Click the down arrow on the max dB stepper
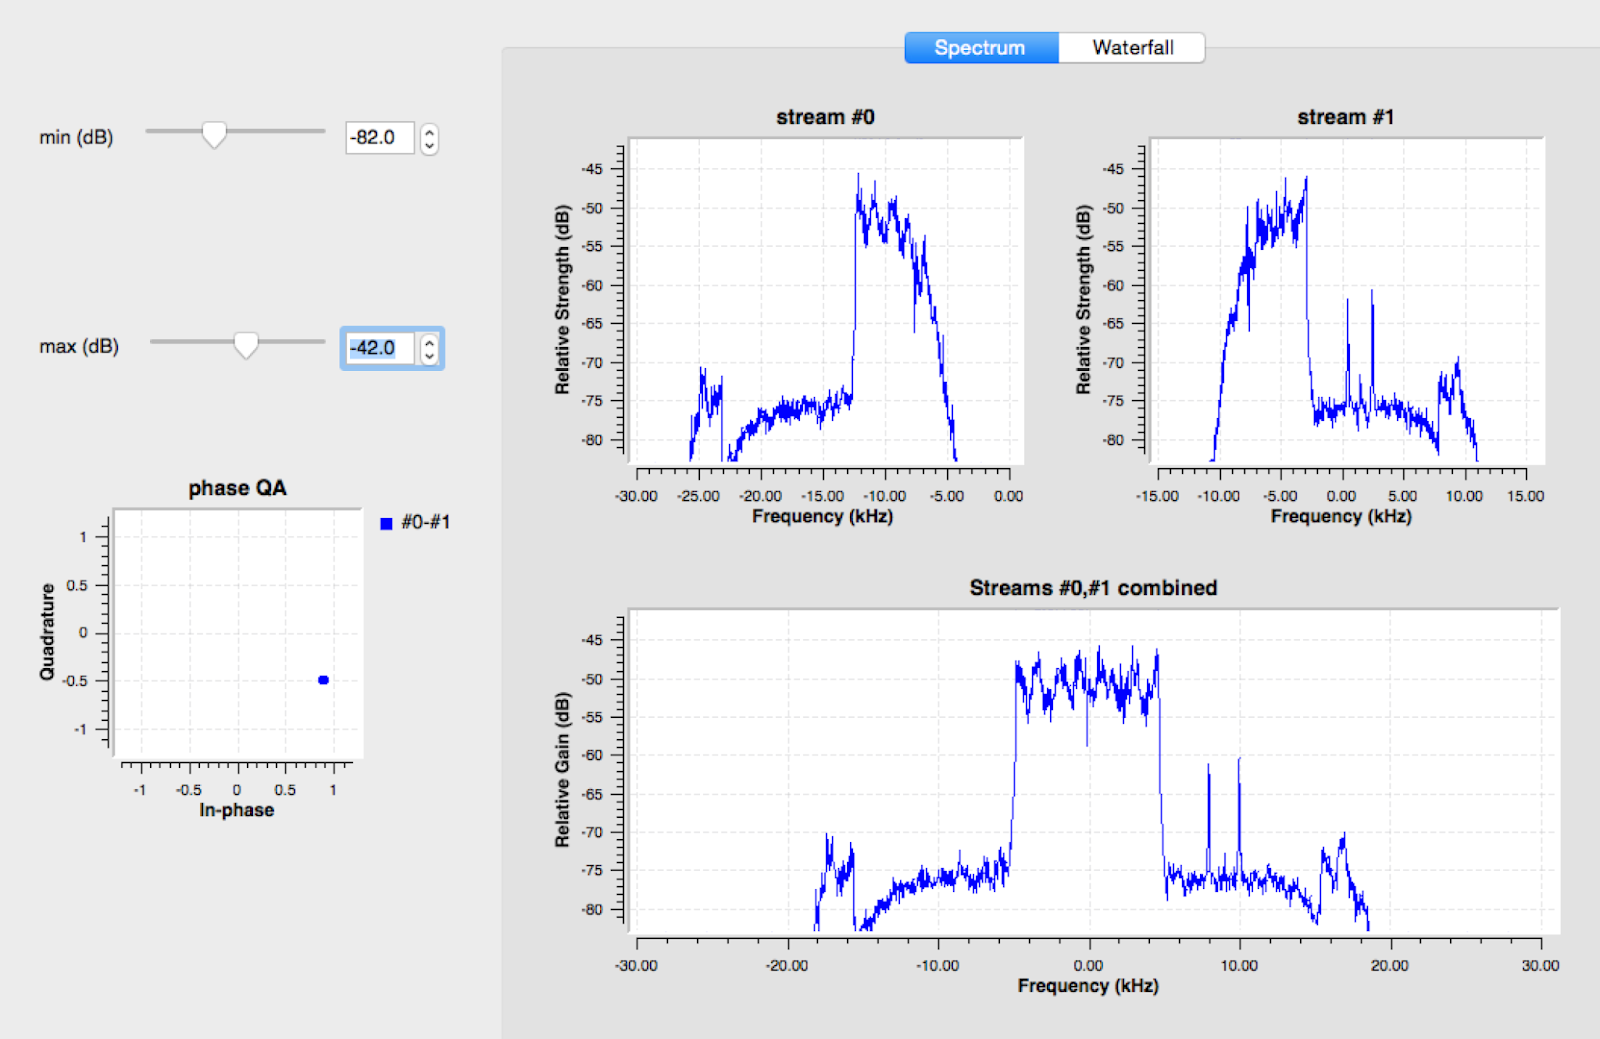 (428, 355)
